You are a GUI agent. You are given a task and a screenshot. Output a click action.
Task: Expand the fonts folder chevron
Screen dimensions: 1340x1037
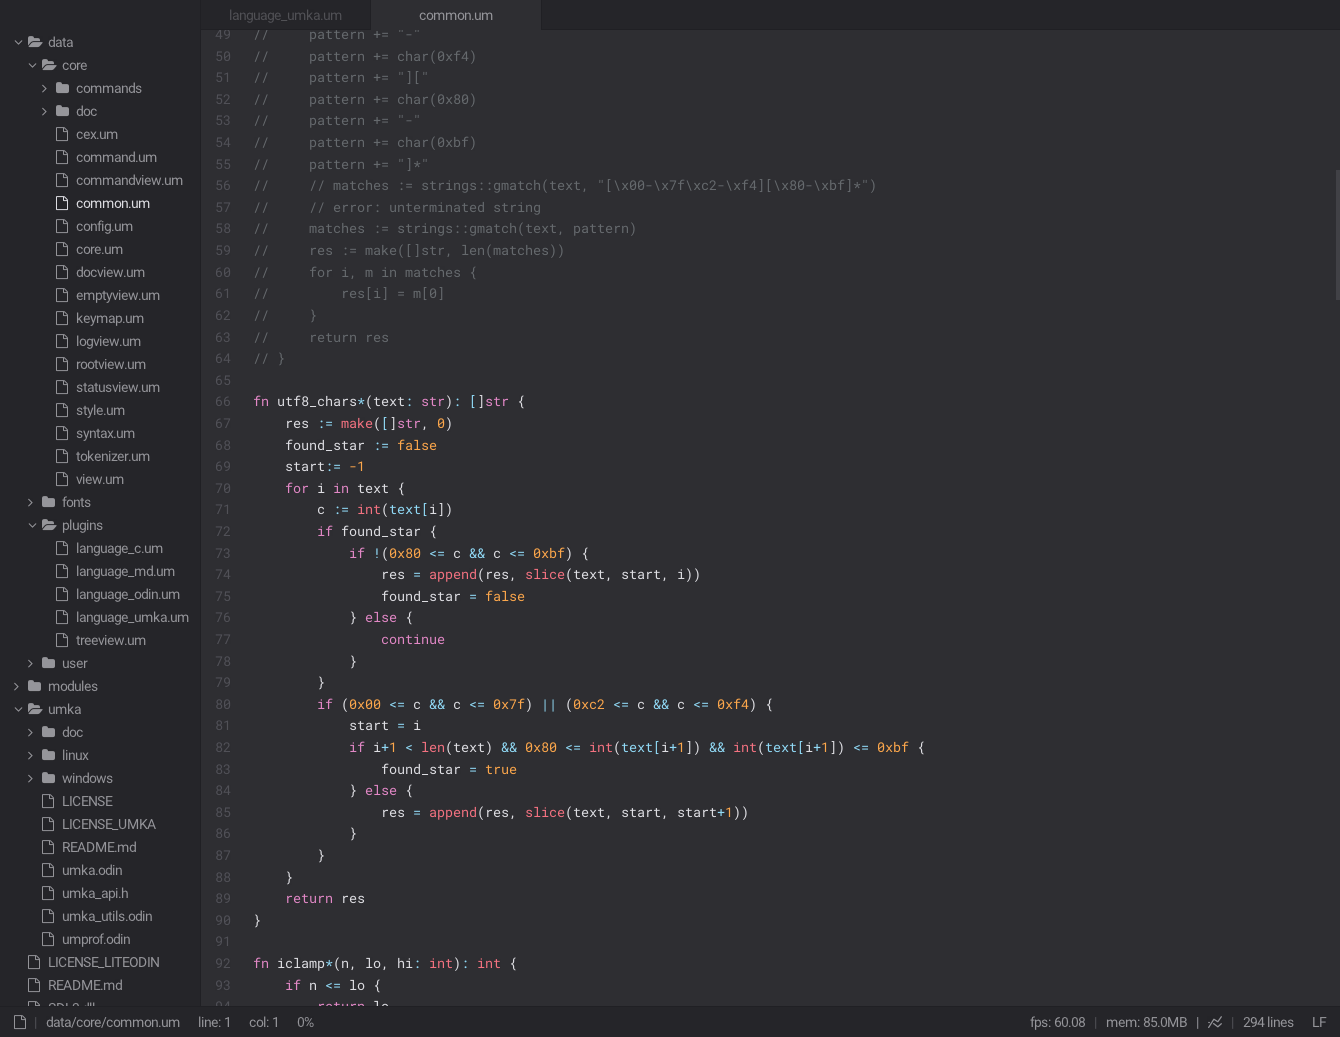pos(30,502)
